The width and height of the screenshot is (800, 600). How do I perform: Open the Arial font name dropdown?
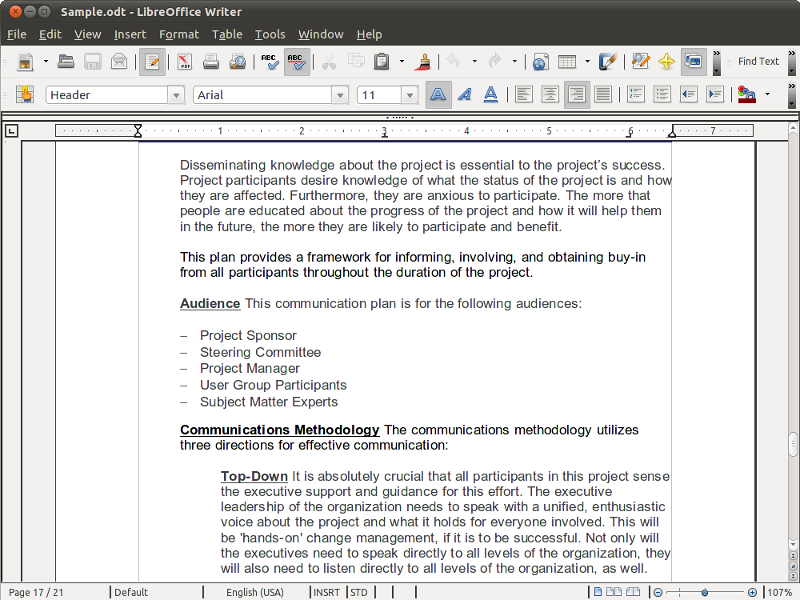point(338,94)
